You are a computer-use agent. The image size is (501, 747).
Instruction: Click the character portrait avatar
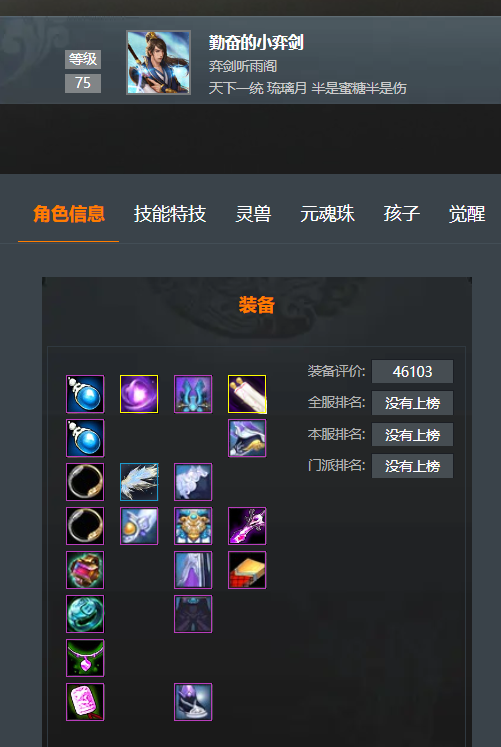(x=159, y=62)
